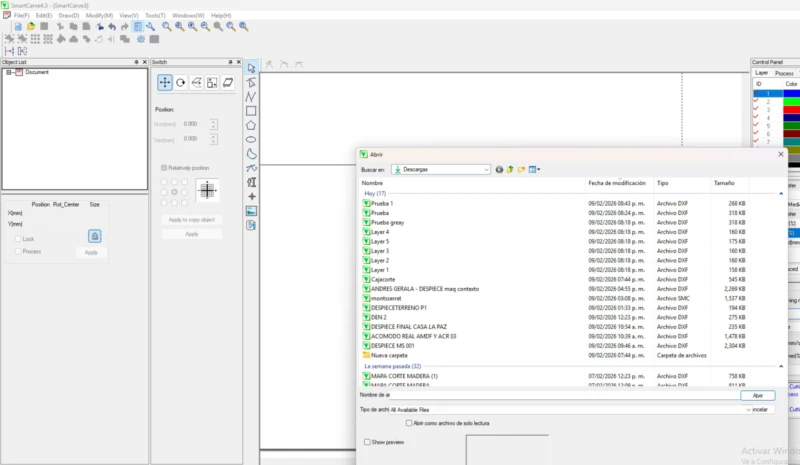Click the new folder icon in the Abrir dialog
The width and height of the screenshot is (800, 465).
click(x=521, y=169)
